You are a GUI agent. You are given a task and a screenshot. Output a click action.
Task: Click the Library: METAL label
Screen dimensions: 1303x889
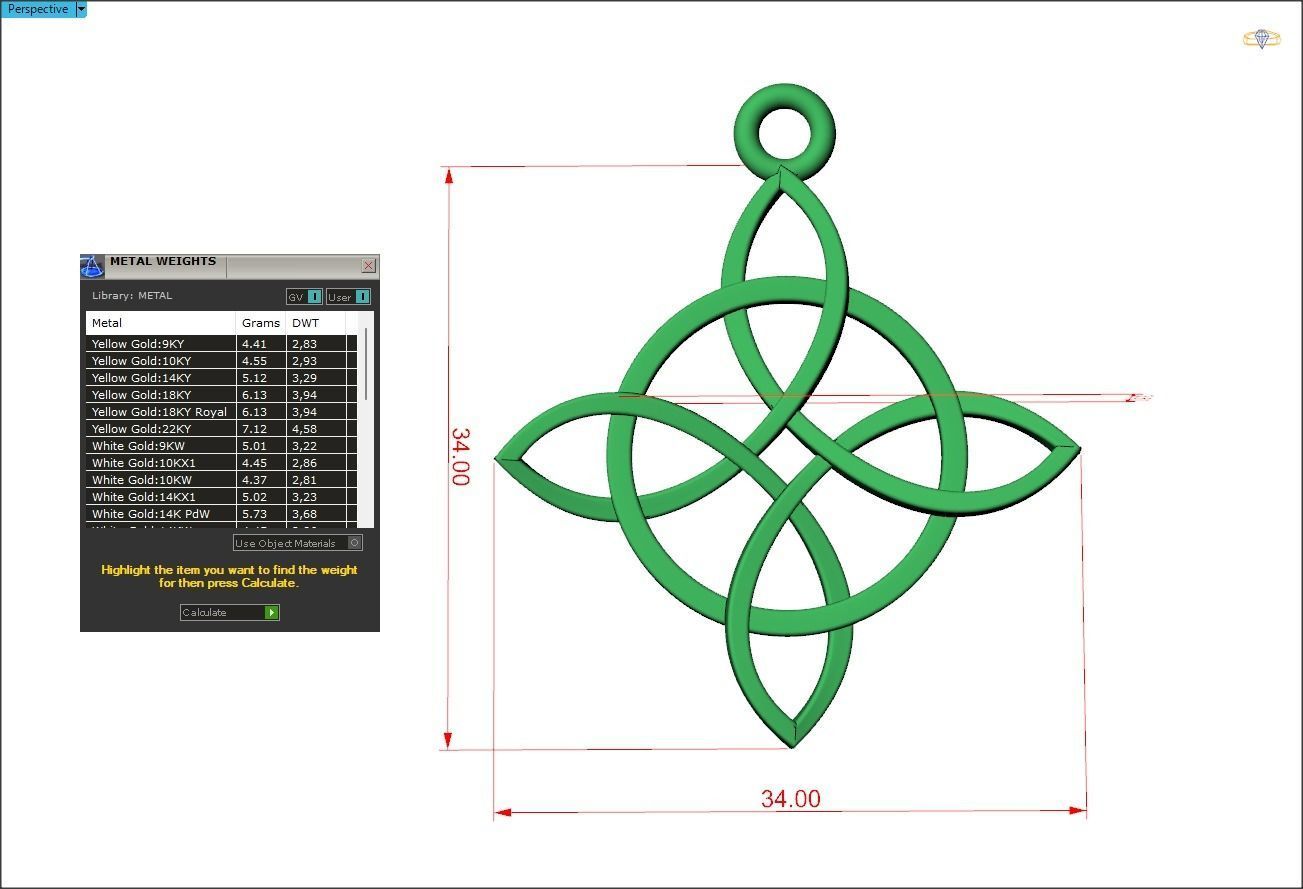(x=132, y=296)
